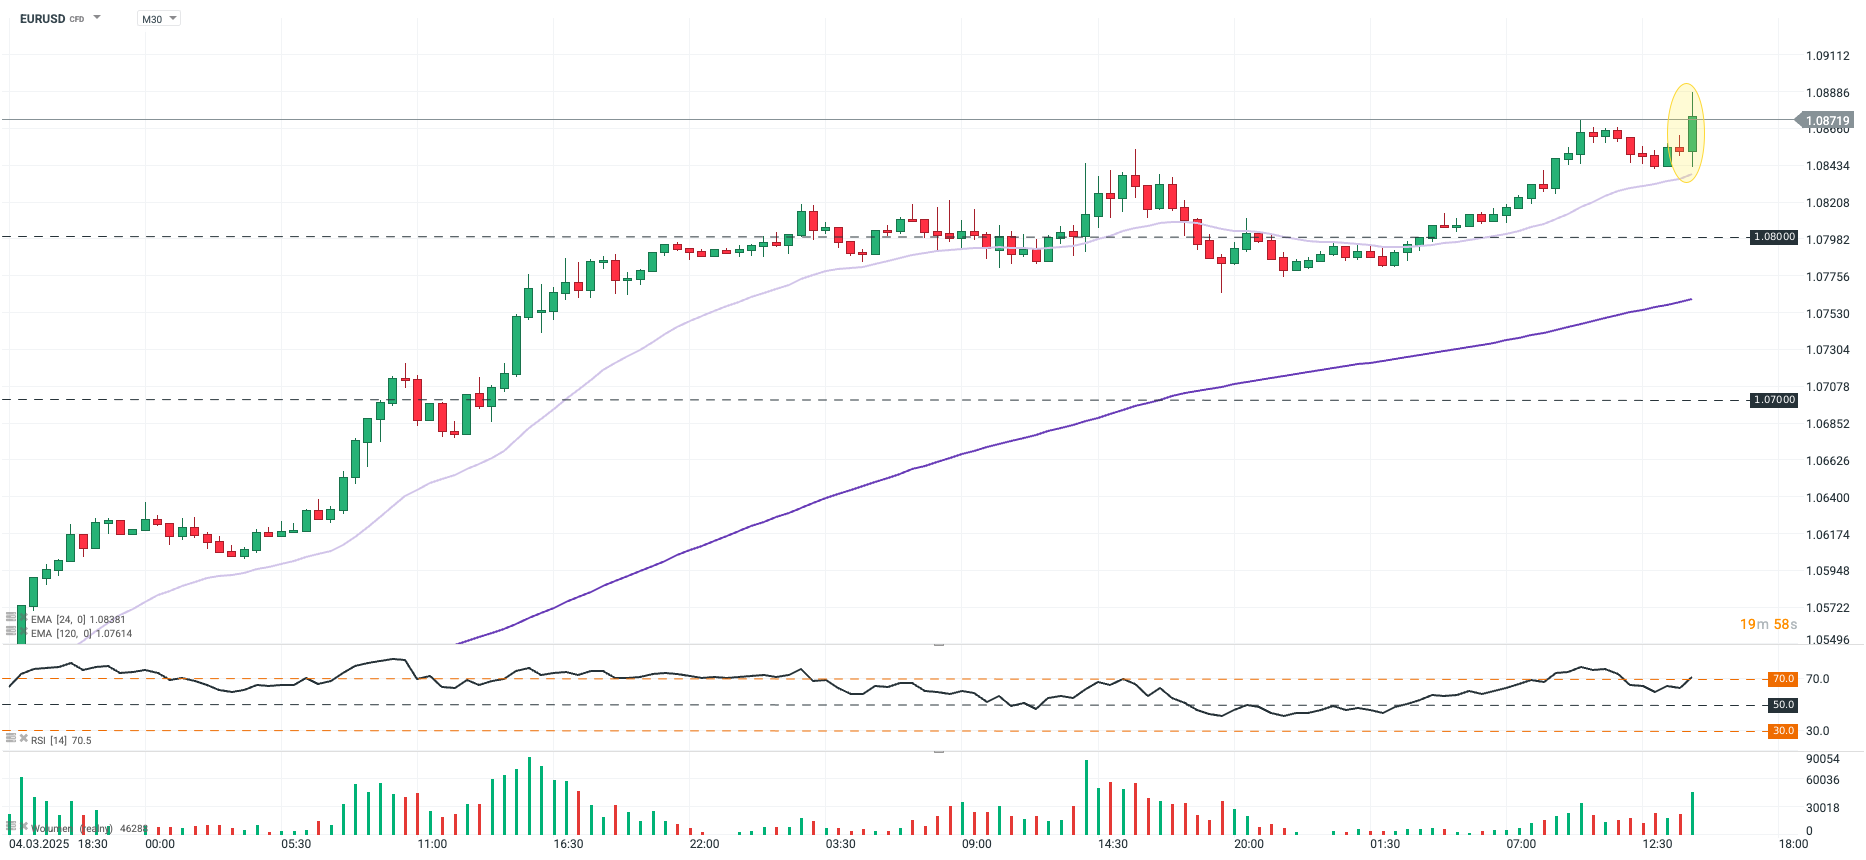Viewport: 1866px width, 860px height.
Task: Click the current price tag 1.08719
Action: [x=1826, y=120]
